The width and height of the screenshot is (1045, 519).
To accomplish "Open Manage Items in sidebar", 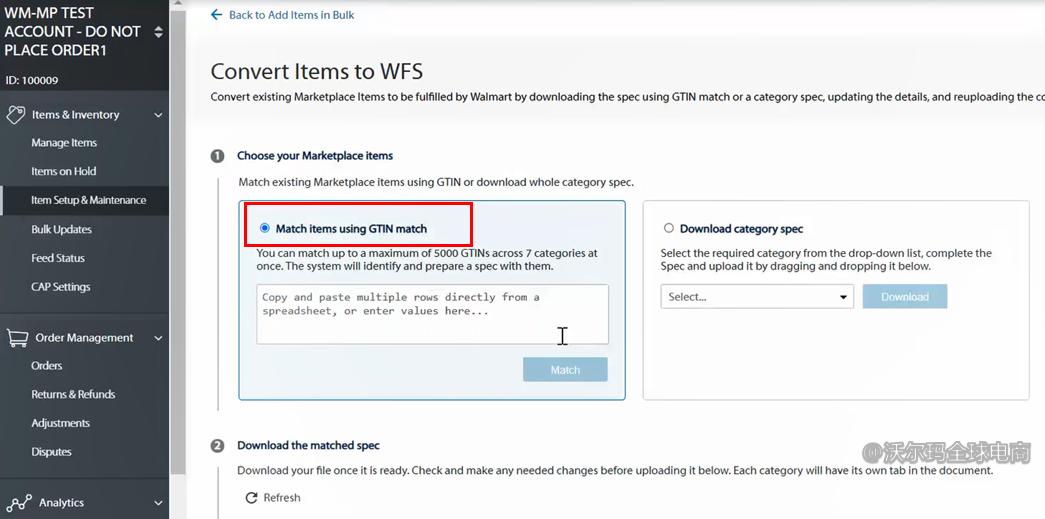I will pos(64,143).
